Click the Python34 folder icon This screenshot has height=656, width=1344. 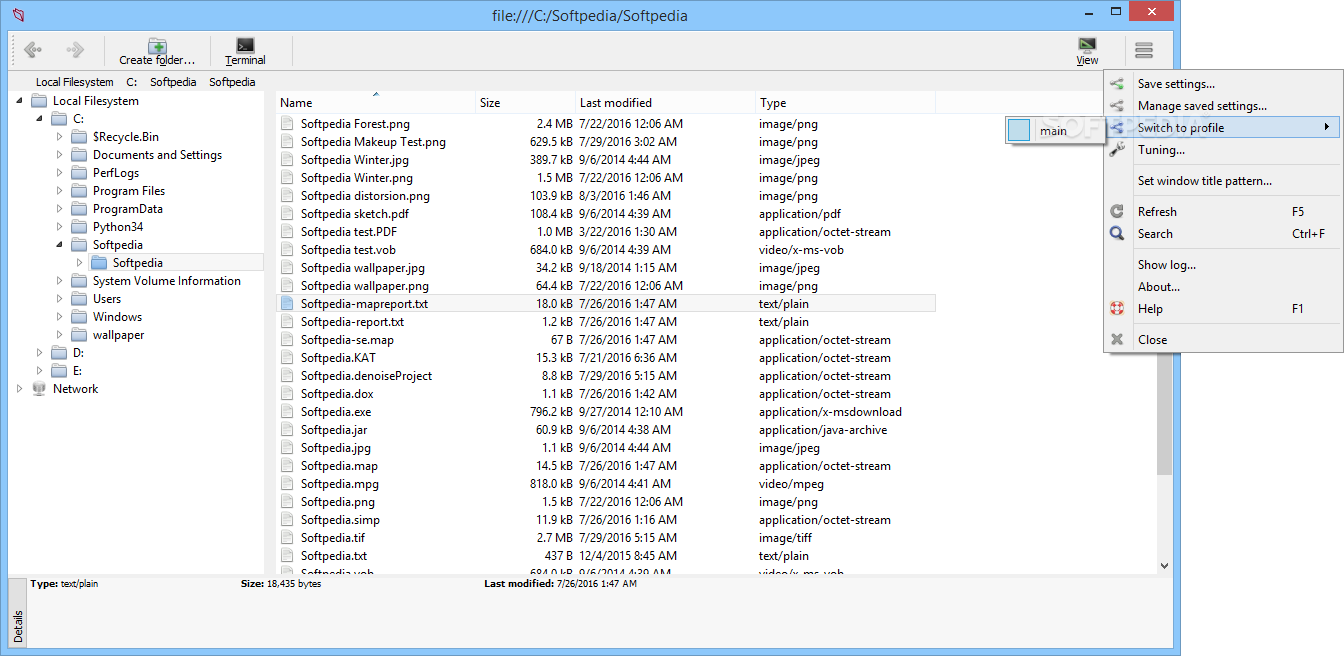(80, 227)
